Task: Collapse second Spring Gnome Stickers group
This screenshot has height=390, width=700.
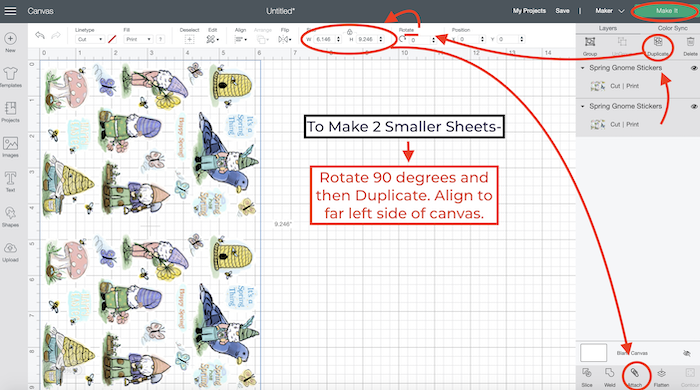Action: pos(582,106)
